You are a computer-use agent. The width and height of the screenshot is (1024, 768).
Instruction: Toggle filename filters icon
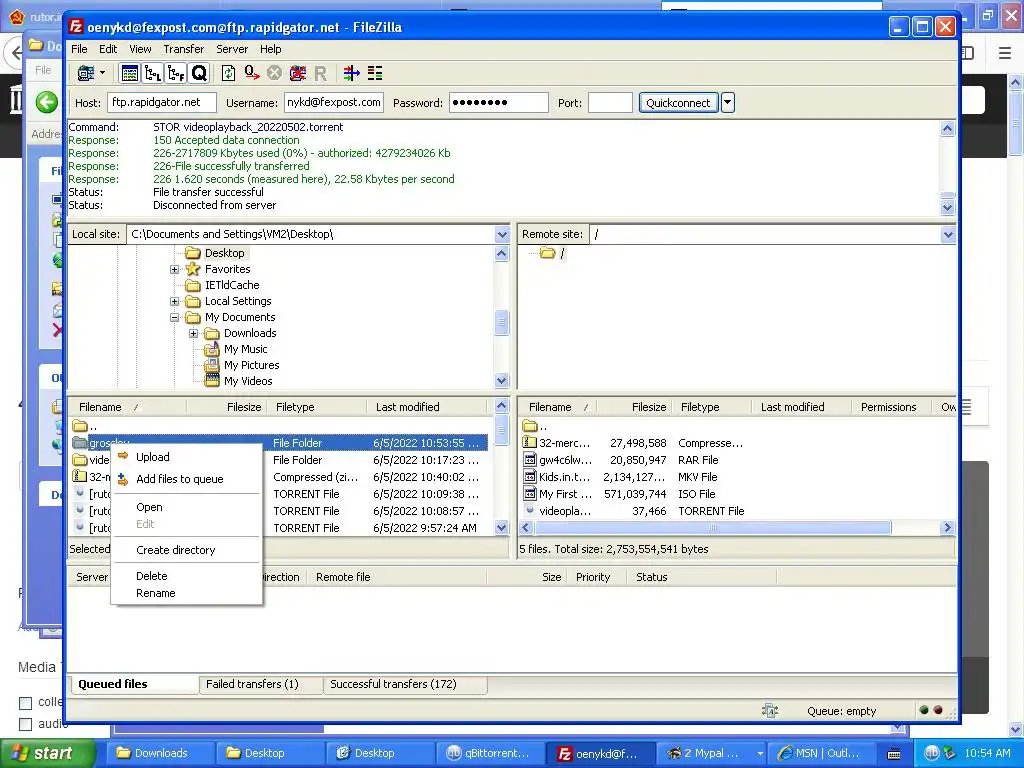point(352,73)
